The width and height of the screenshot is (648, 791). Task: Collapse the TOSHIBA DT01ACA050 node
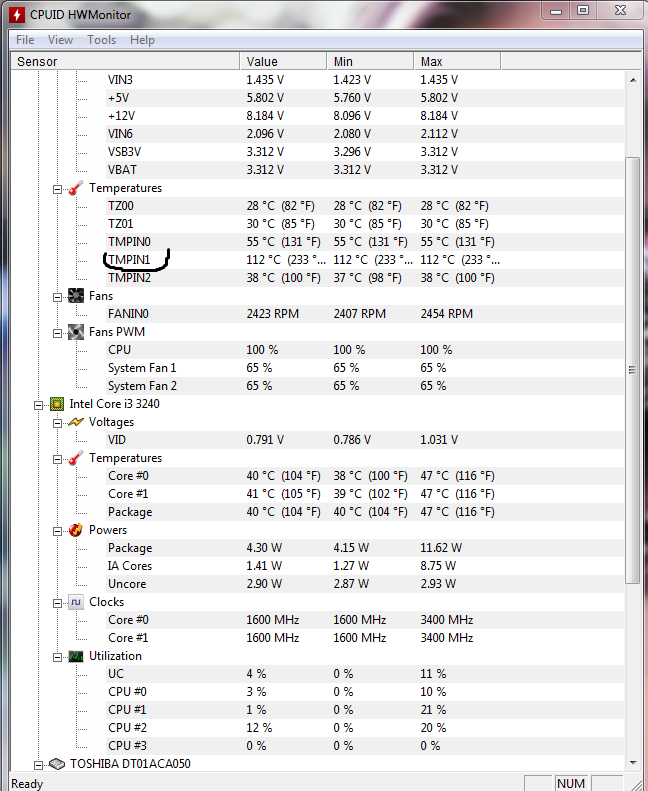coord(38,765)
